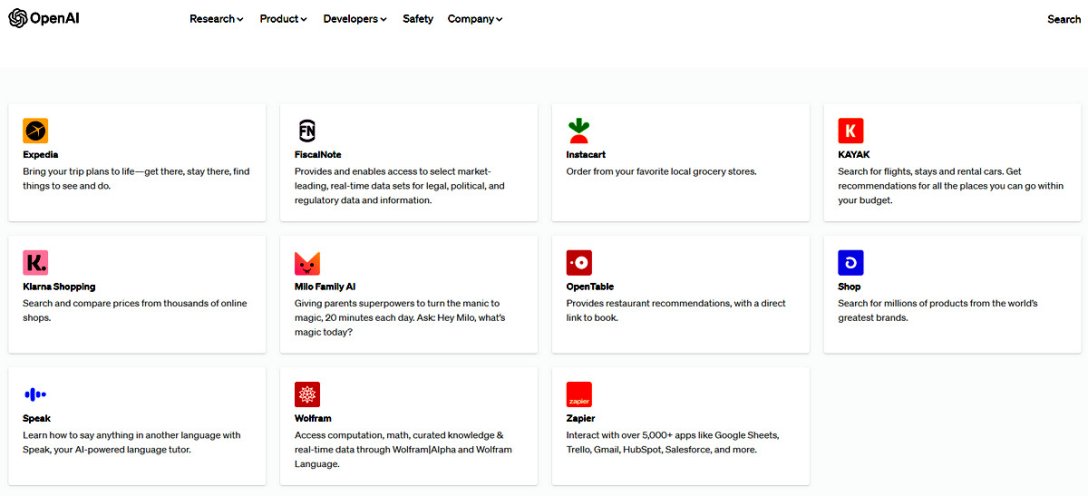Screen dimensions: 1088x496
Task: Click the pink Klarna Shopping icon
Action: (x=35, y=263)
